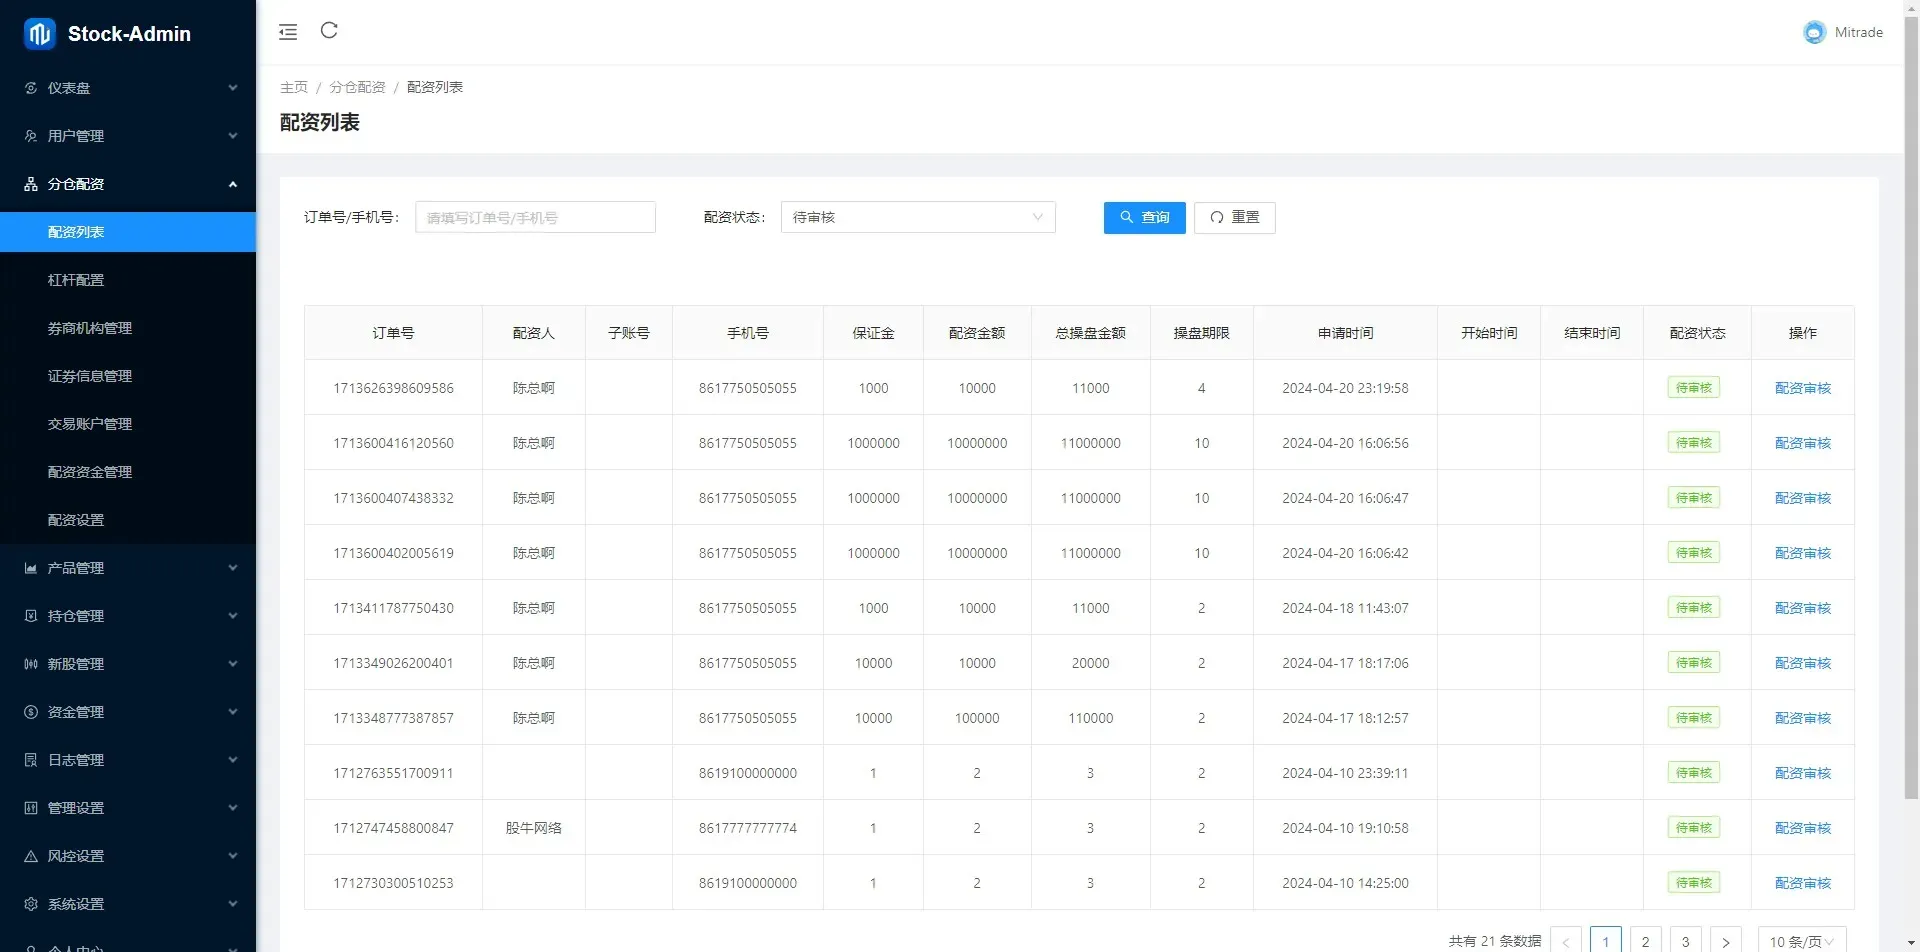Click the 重置 reset button

coord(1234,217)
